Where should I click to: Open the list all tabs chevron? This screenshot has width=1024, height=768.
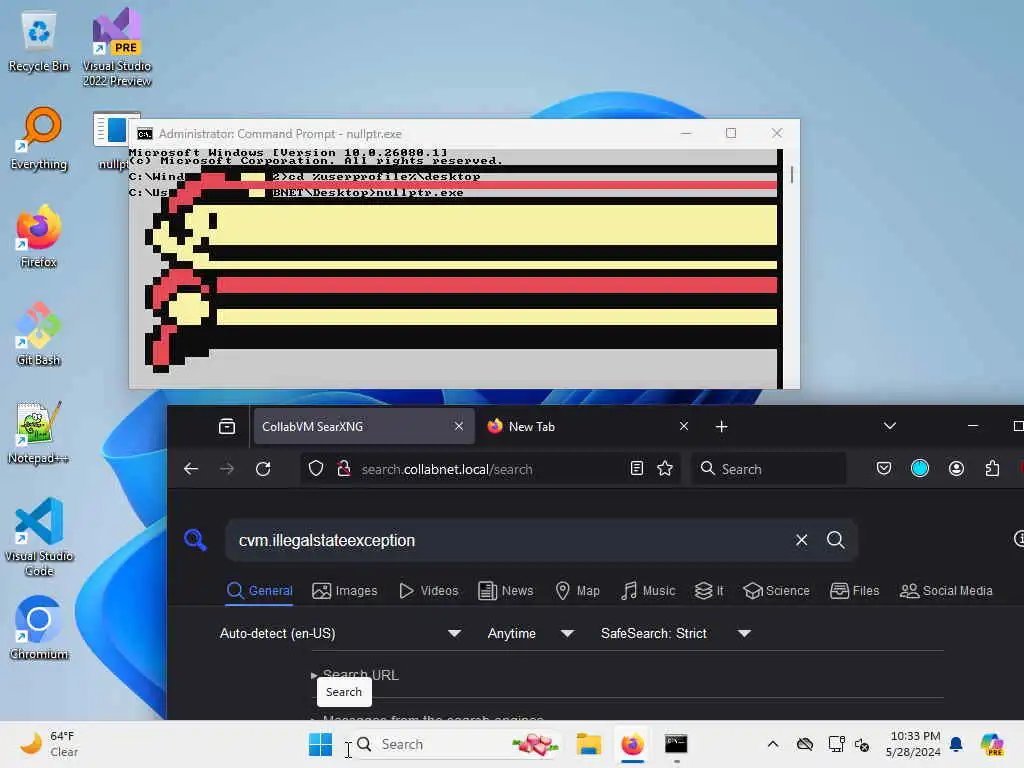click(889, 426)
